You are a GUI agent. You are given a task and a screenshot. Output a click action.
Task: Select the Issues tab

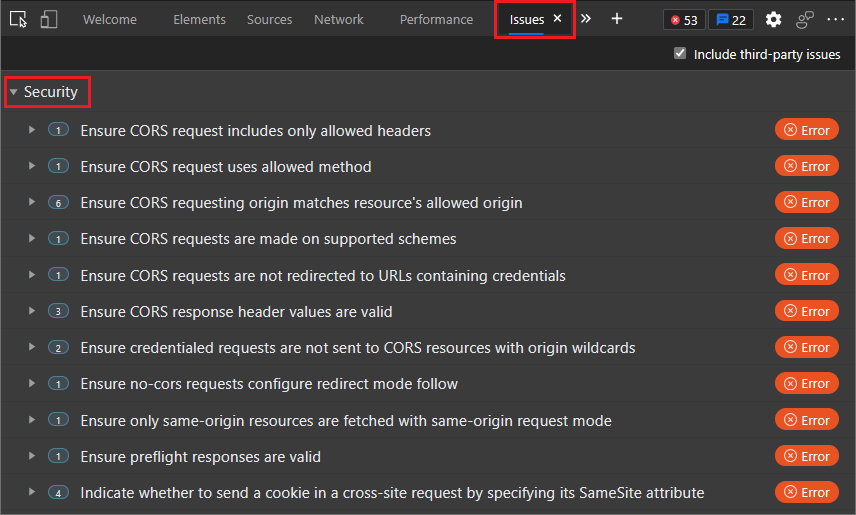coord(526,20)
